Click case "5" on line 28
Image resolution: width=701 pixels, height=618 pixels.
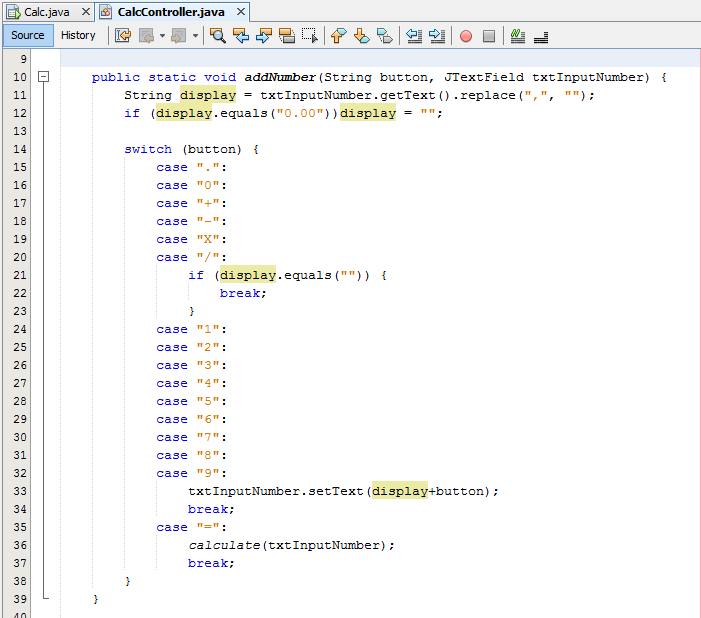click(x=191, y=402)
